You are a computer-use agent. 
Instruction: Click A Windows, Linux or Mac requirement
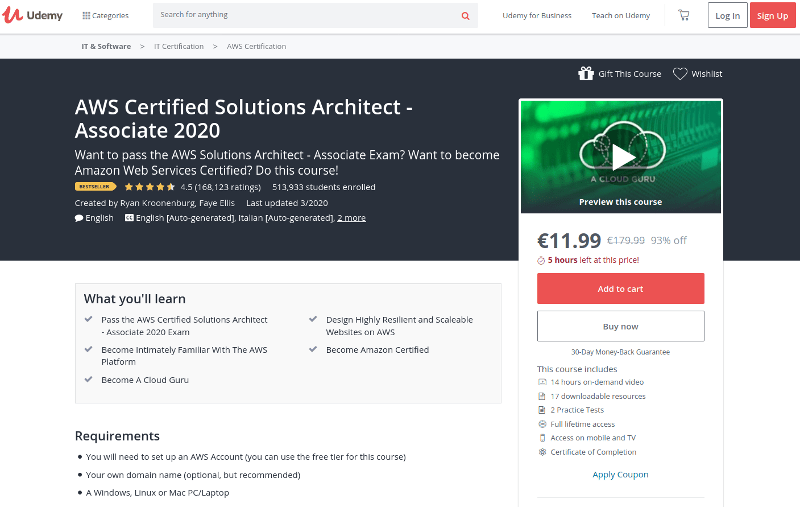tap(157, 493)
